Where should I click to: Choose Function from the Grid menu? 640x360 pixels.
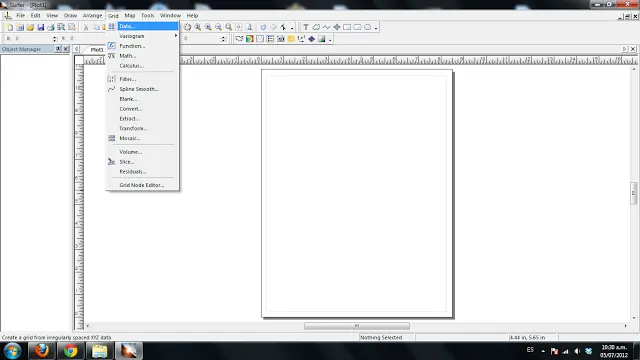click(x=142, y=46)
